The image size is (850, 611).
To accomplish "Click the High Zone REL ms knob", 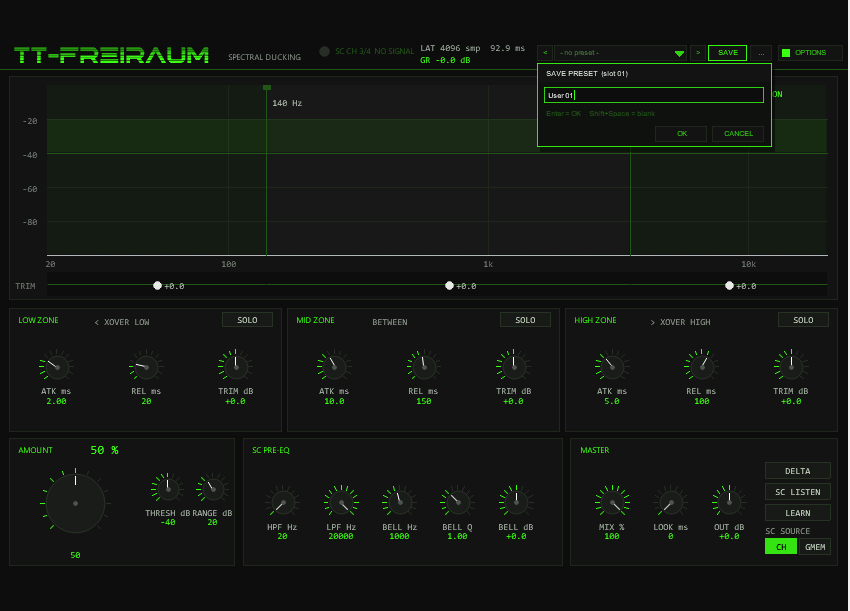I will pos(702,366).
